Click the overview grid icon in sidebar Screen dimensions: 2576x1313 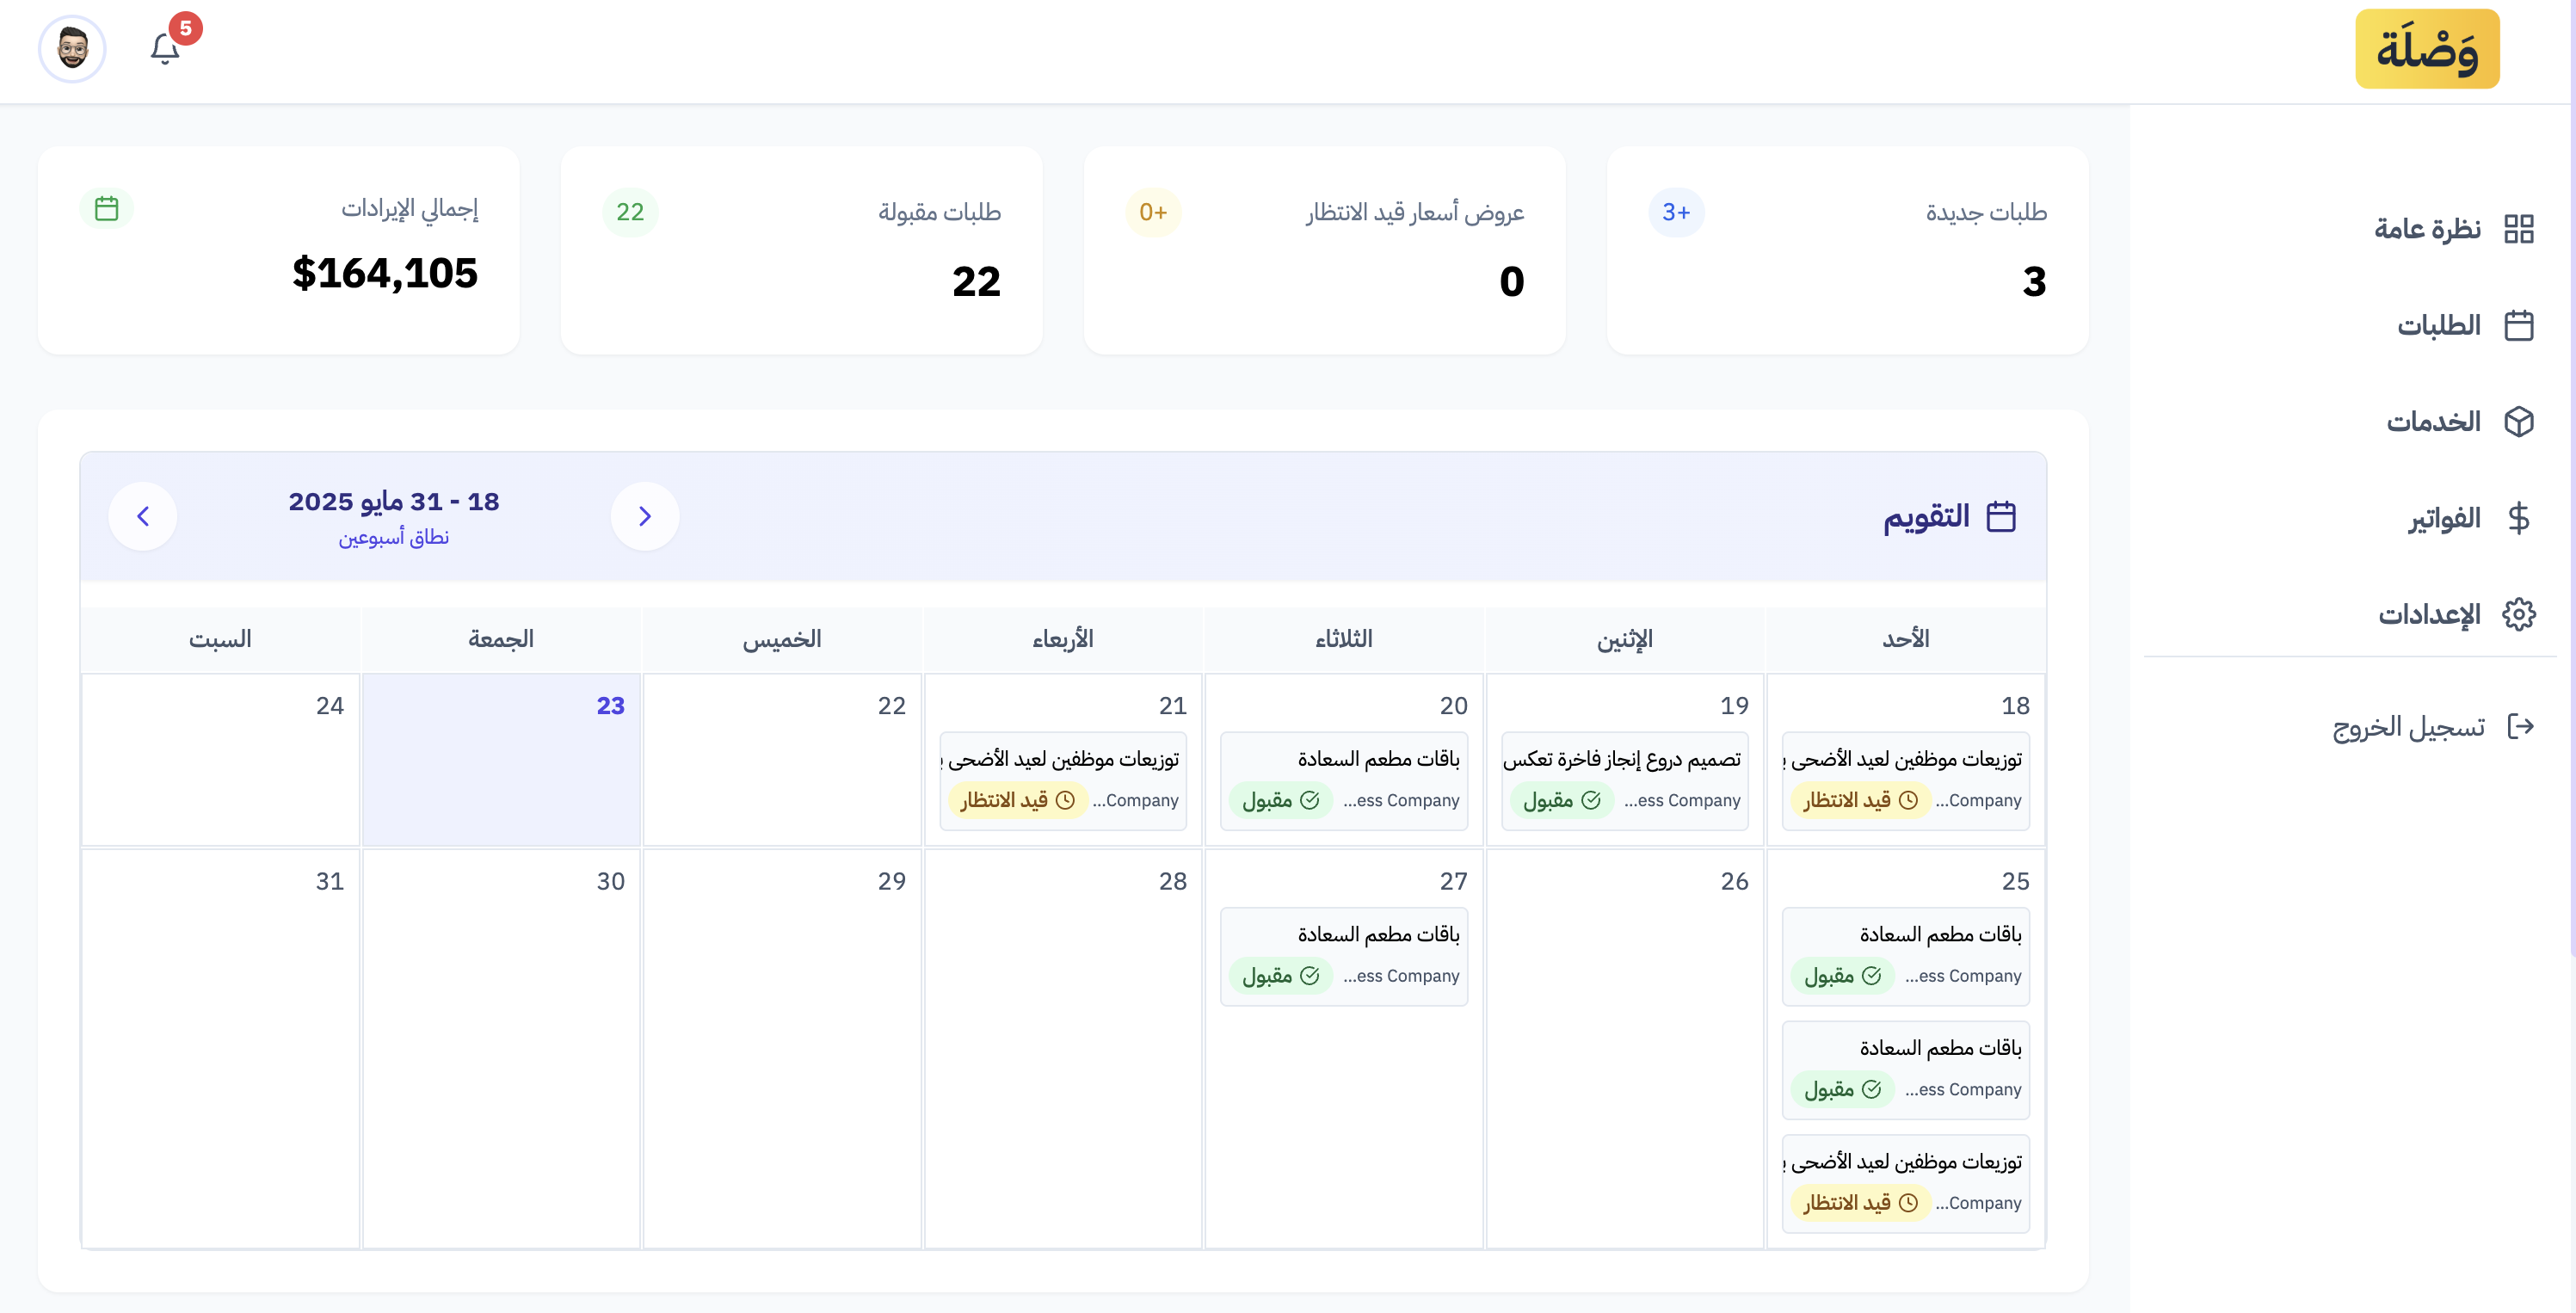tap(2518, 229)
